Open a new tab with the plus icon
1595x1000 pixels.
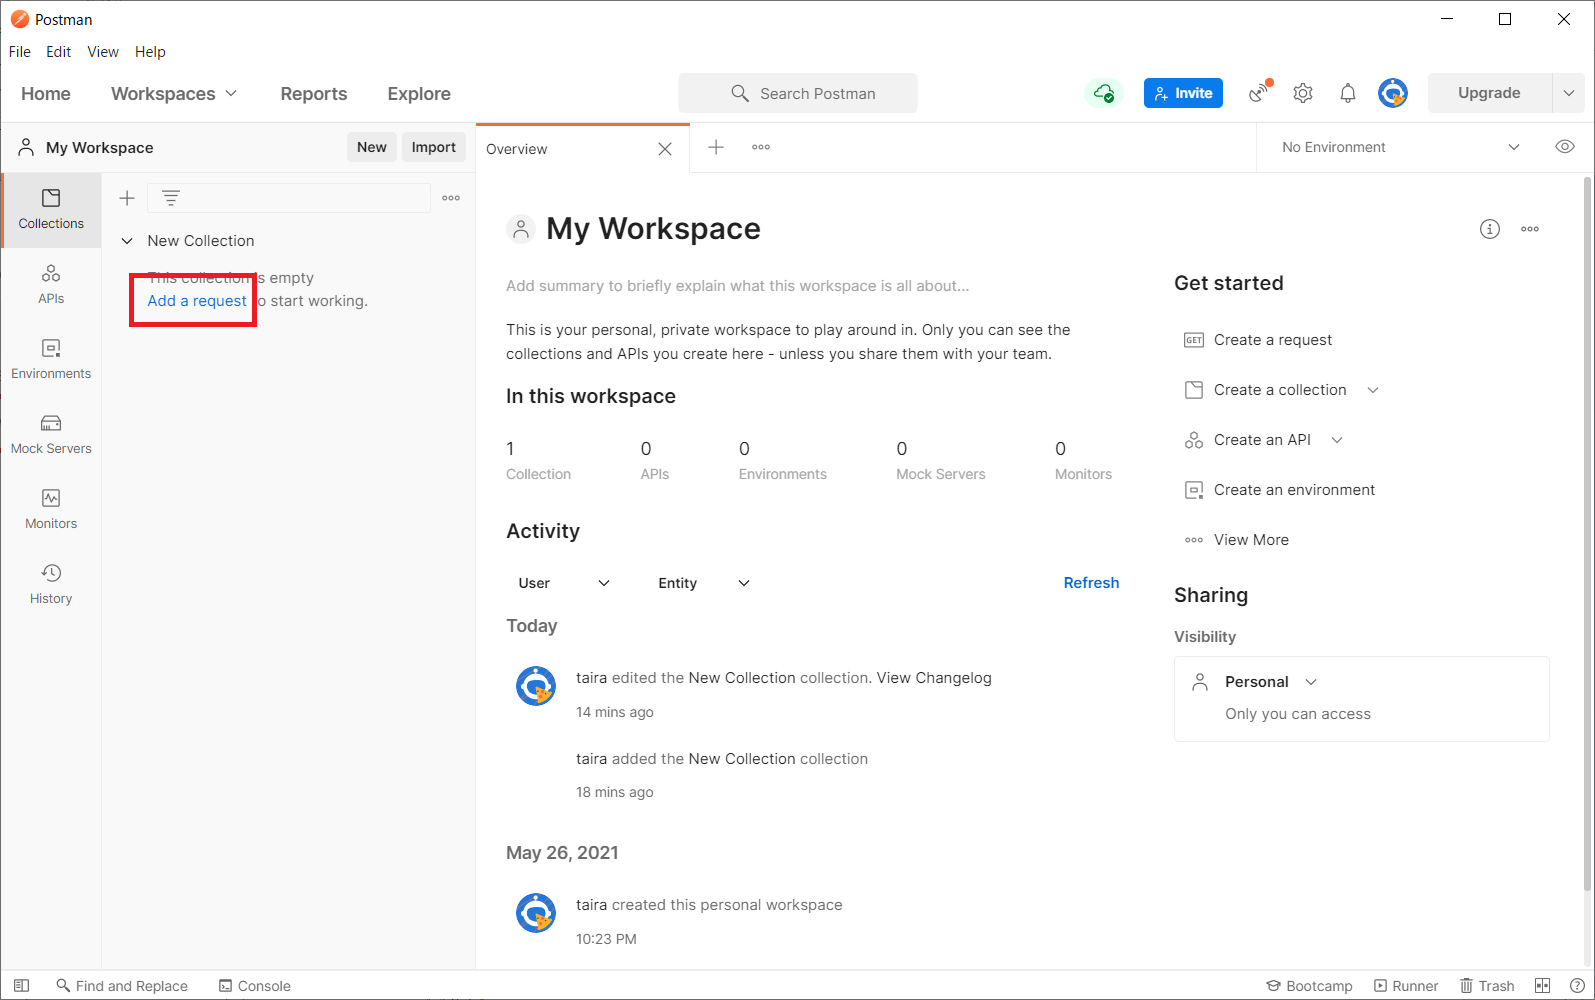(716, 147)
